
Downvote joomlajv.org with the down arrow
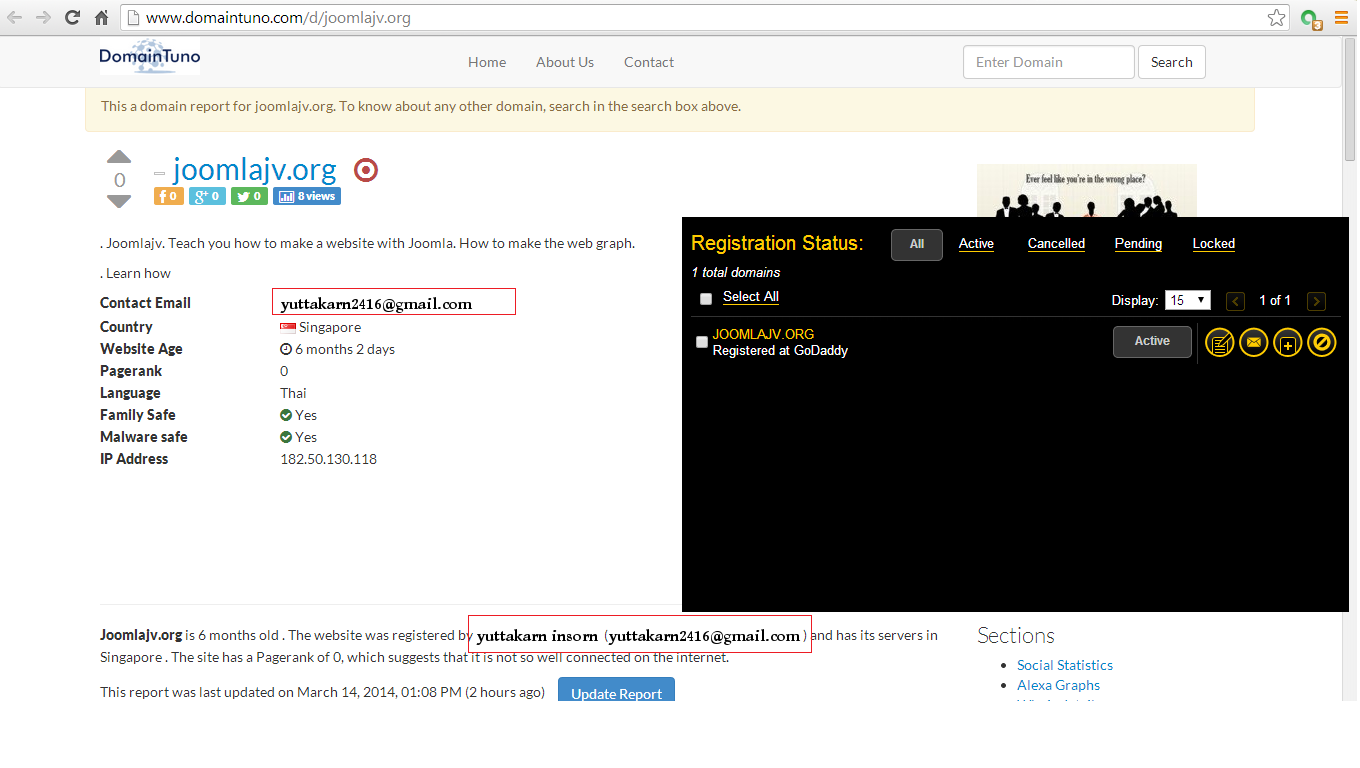pos(119,201)
